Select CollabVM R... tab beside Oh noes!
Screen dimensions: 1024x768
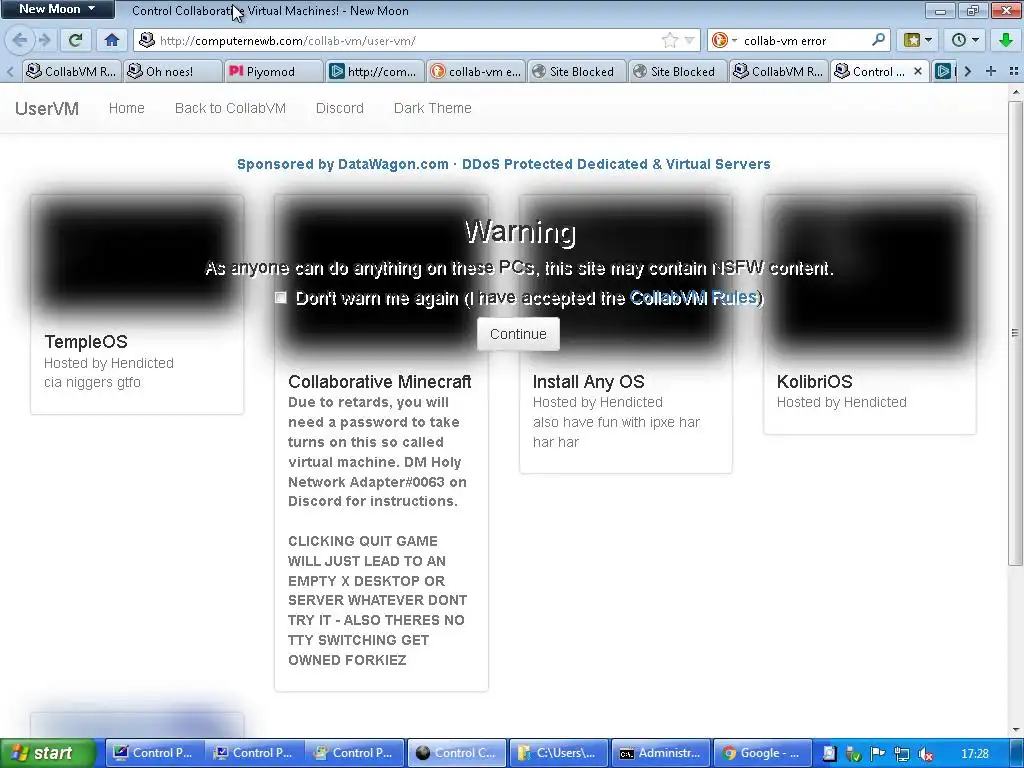pyautogui.click(x=70, y=71)
